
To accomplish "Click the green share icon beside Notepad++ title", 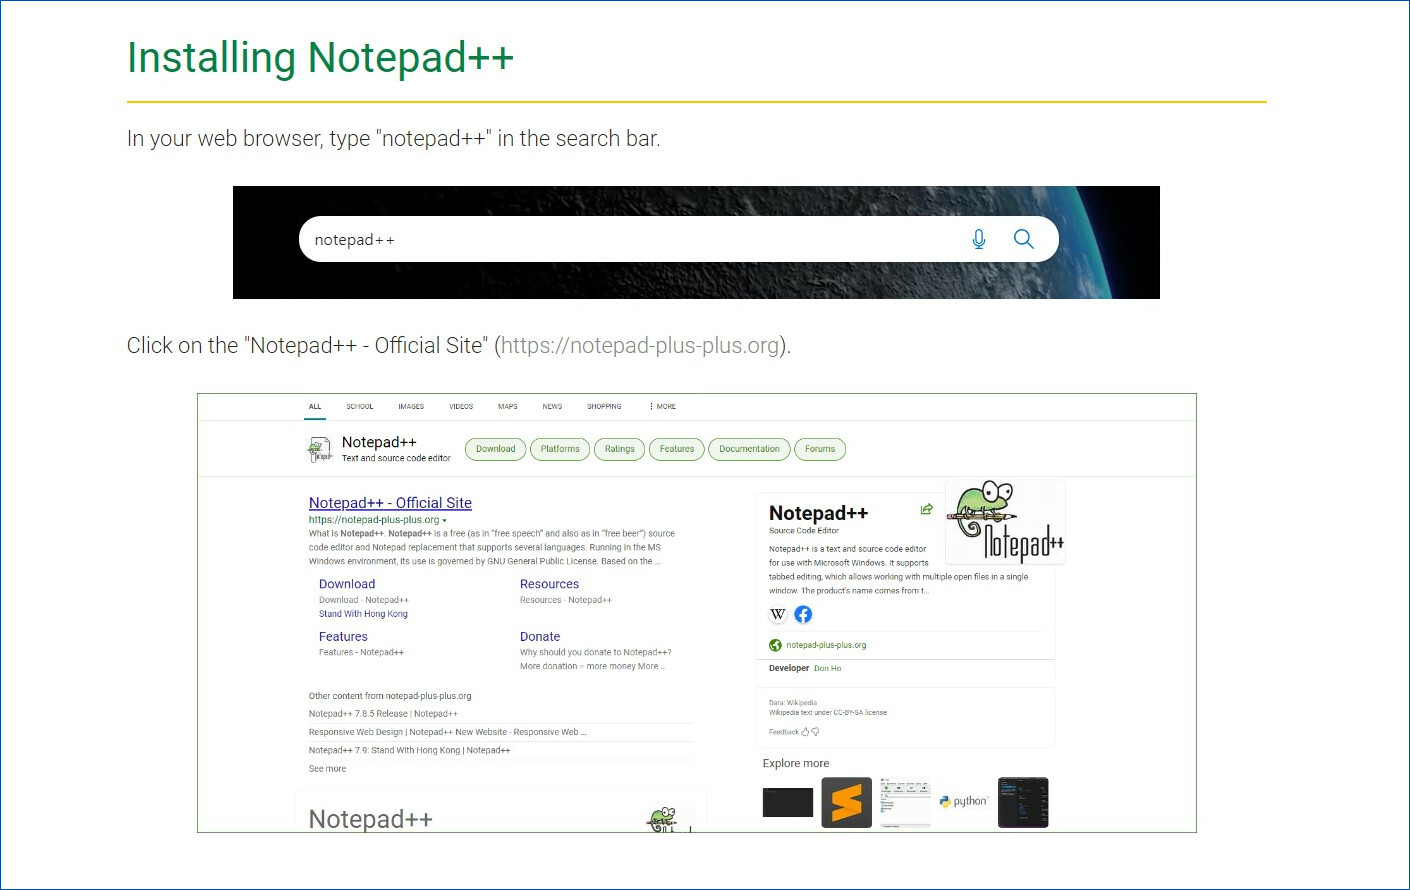I will tap(927, 509).
